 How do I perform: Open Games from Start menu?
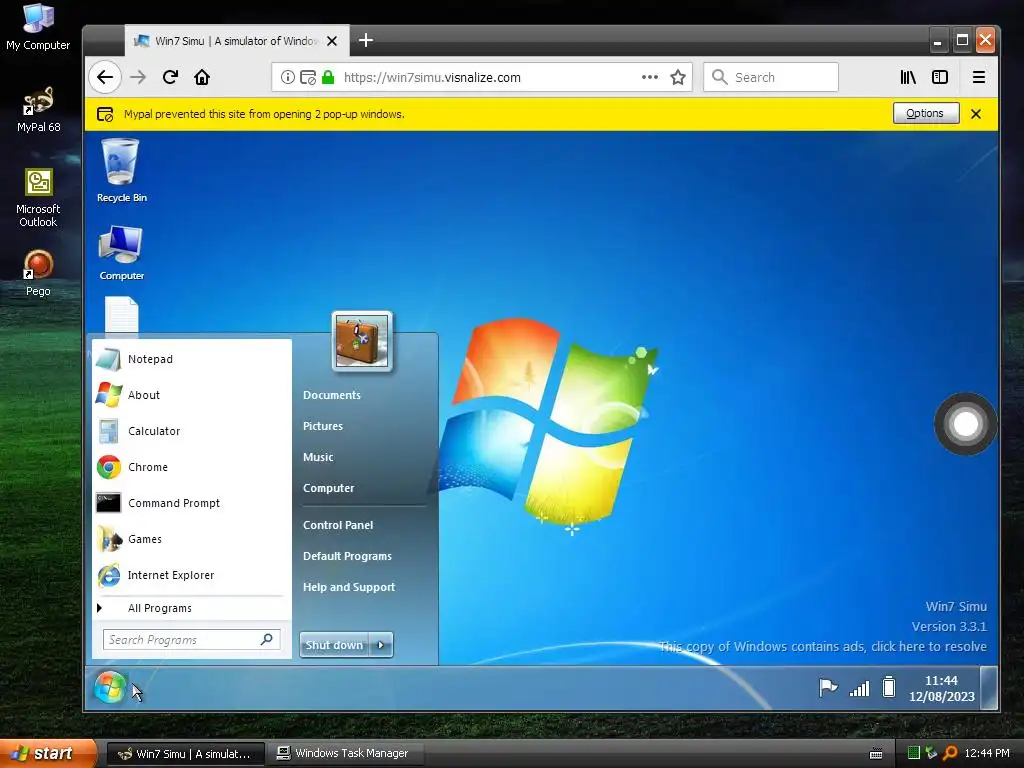pyautogui.click(x=192, y=539)
